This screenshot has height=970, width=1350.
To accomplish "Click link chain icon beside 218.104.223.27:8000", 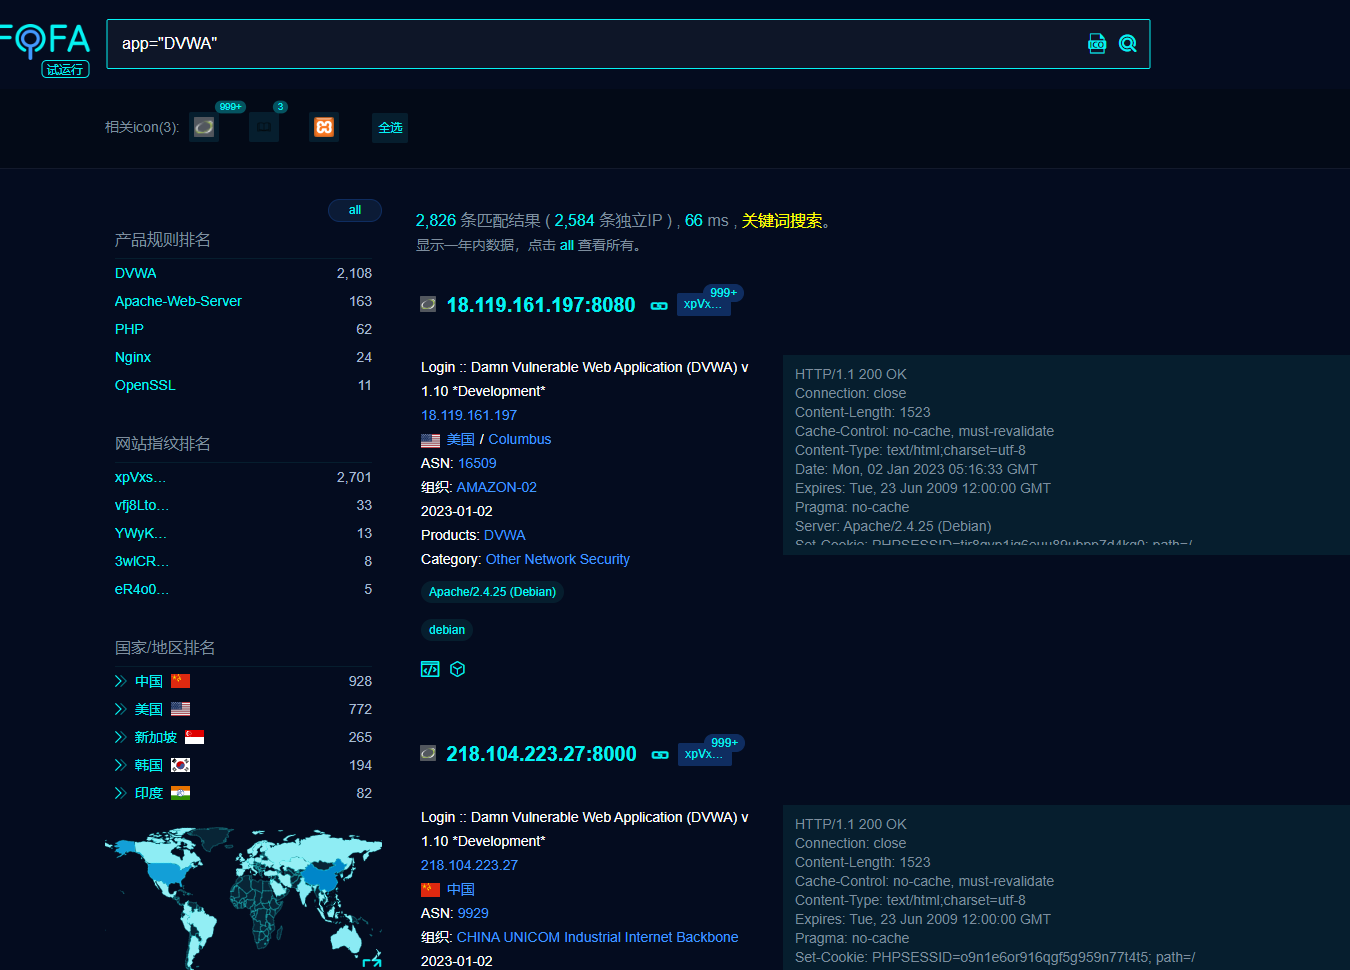I will click(x=660, y=755).
